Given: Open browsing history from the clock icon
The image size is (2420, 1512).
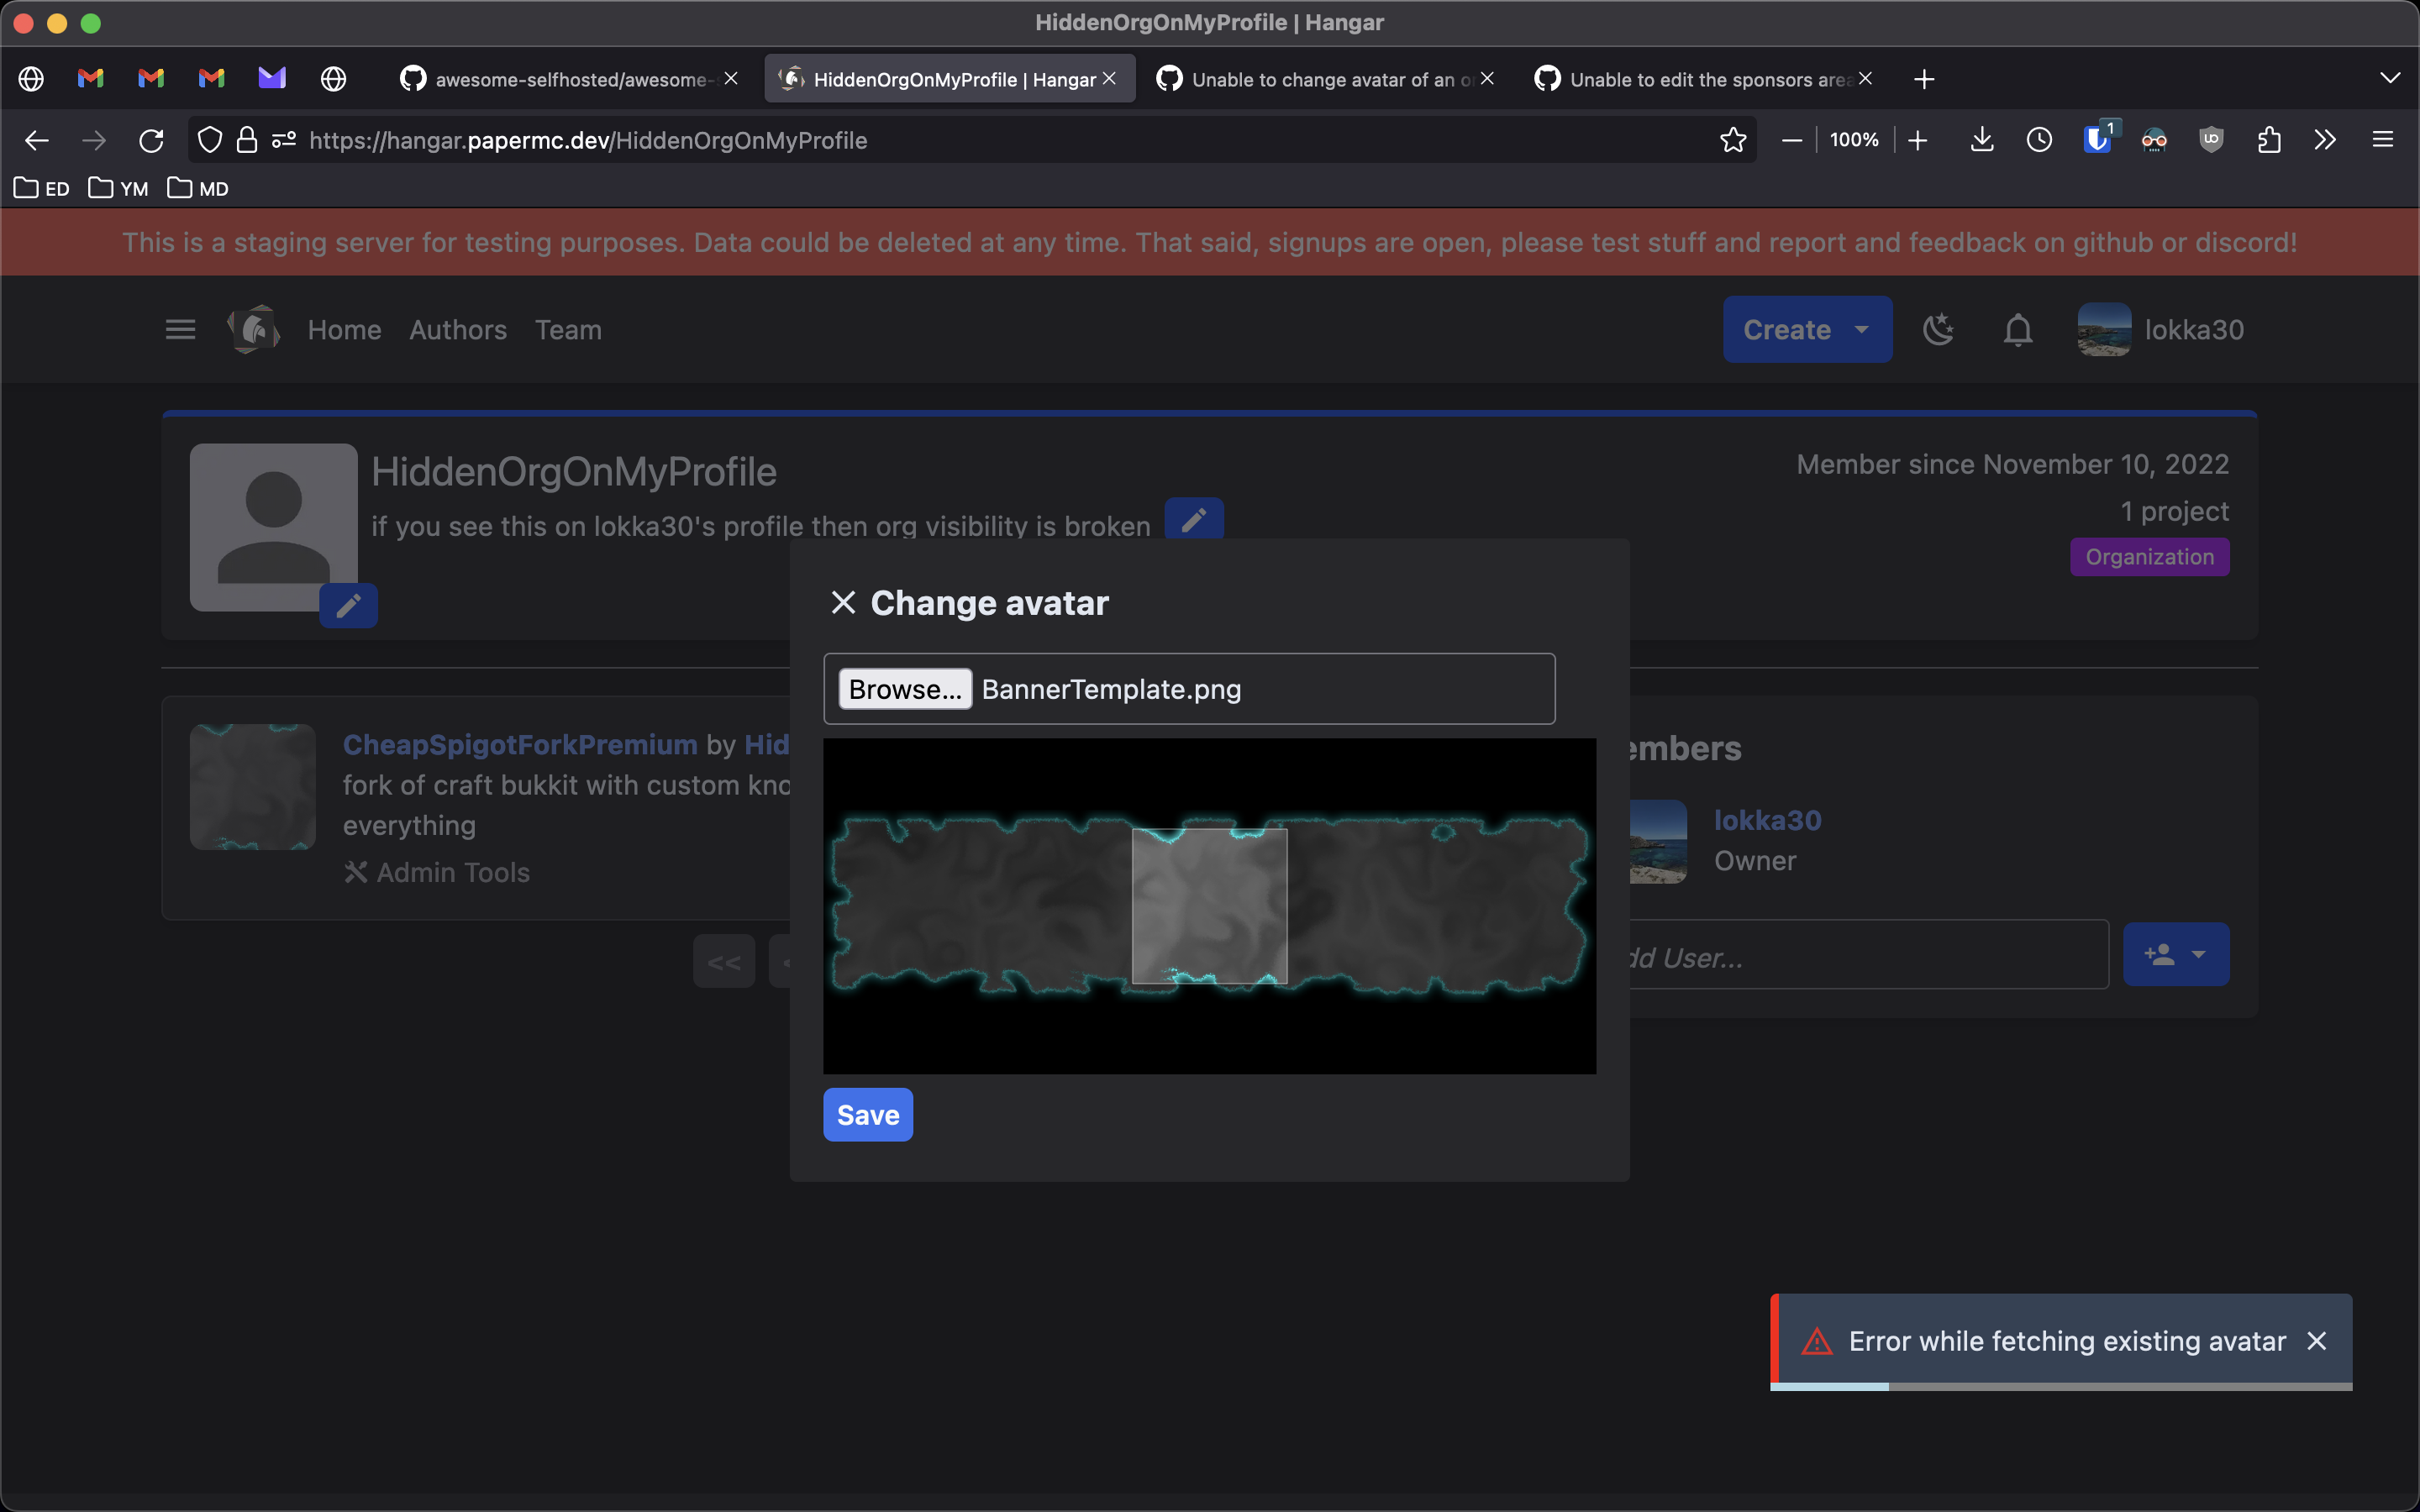Looking at the screenshot, I should click(2039, 139).
